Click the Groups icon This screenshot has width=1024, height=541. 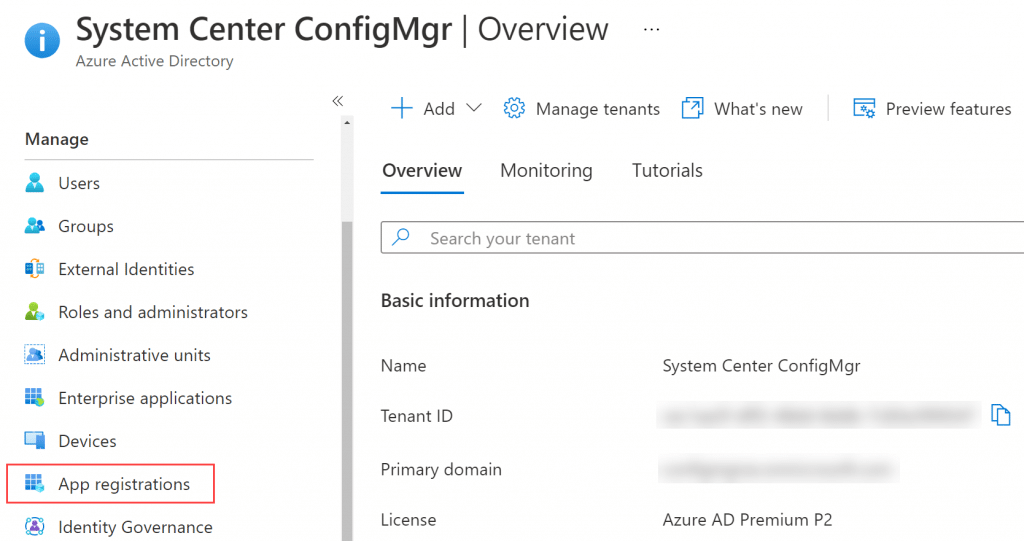[x=35, y=226]
